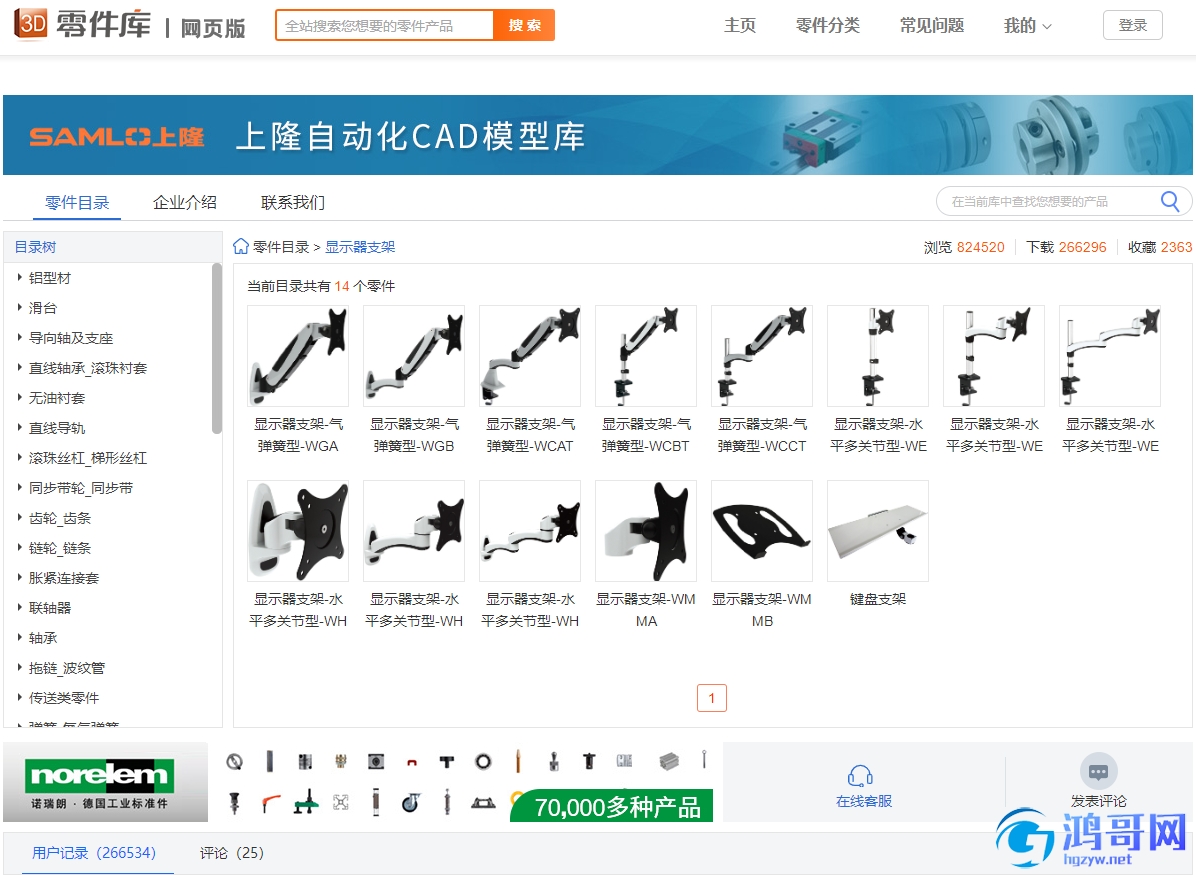Image resolution: width=1196 pixels, height=875 pixels.
Task: Open 零件分类 in the top navigation
Action: (828, 26)
